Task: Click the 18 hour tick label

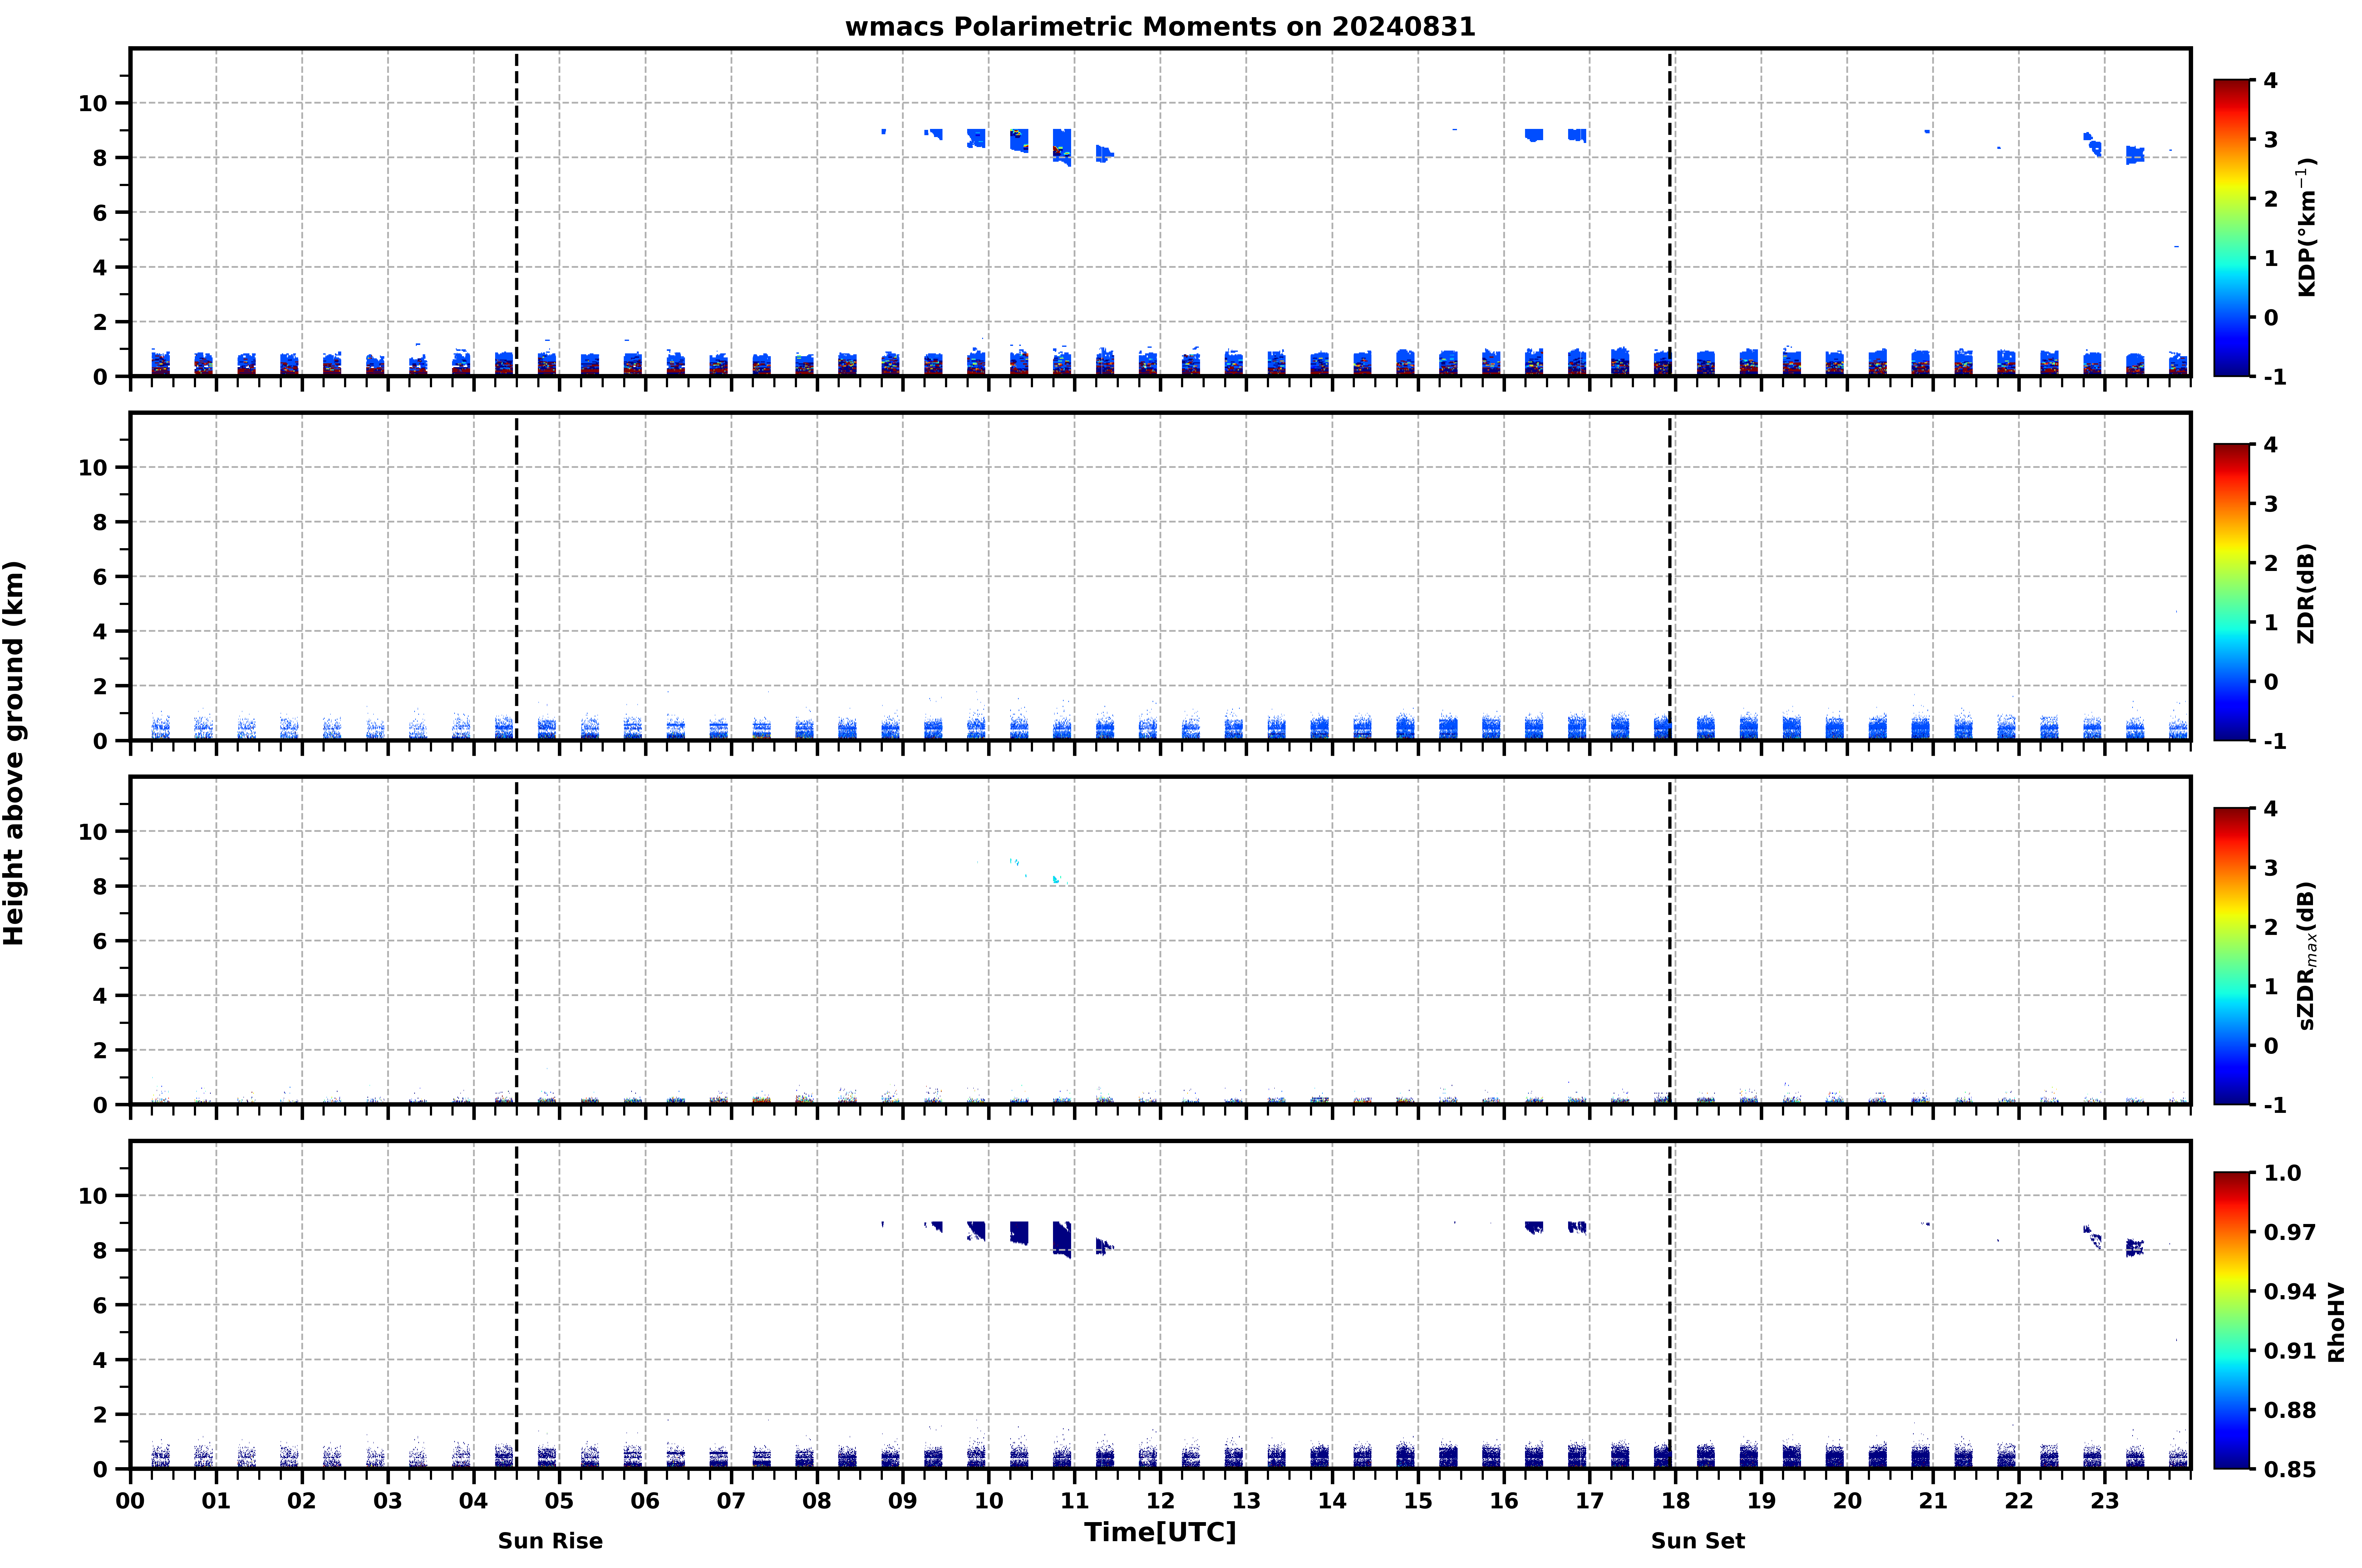Action: click(1676, 1501)
